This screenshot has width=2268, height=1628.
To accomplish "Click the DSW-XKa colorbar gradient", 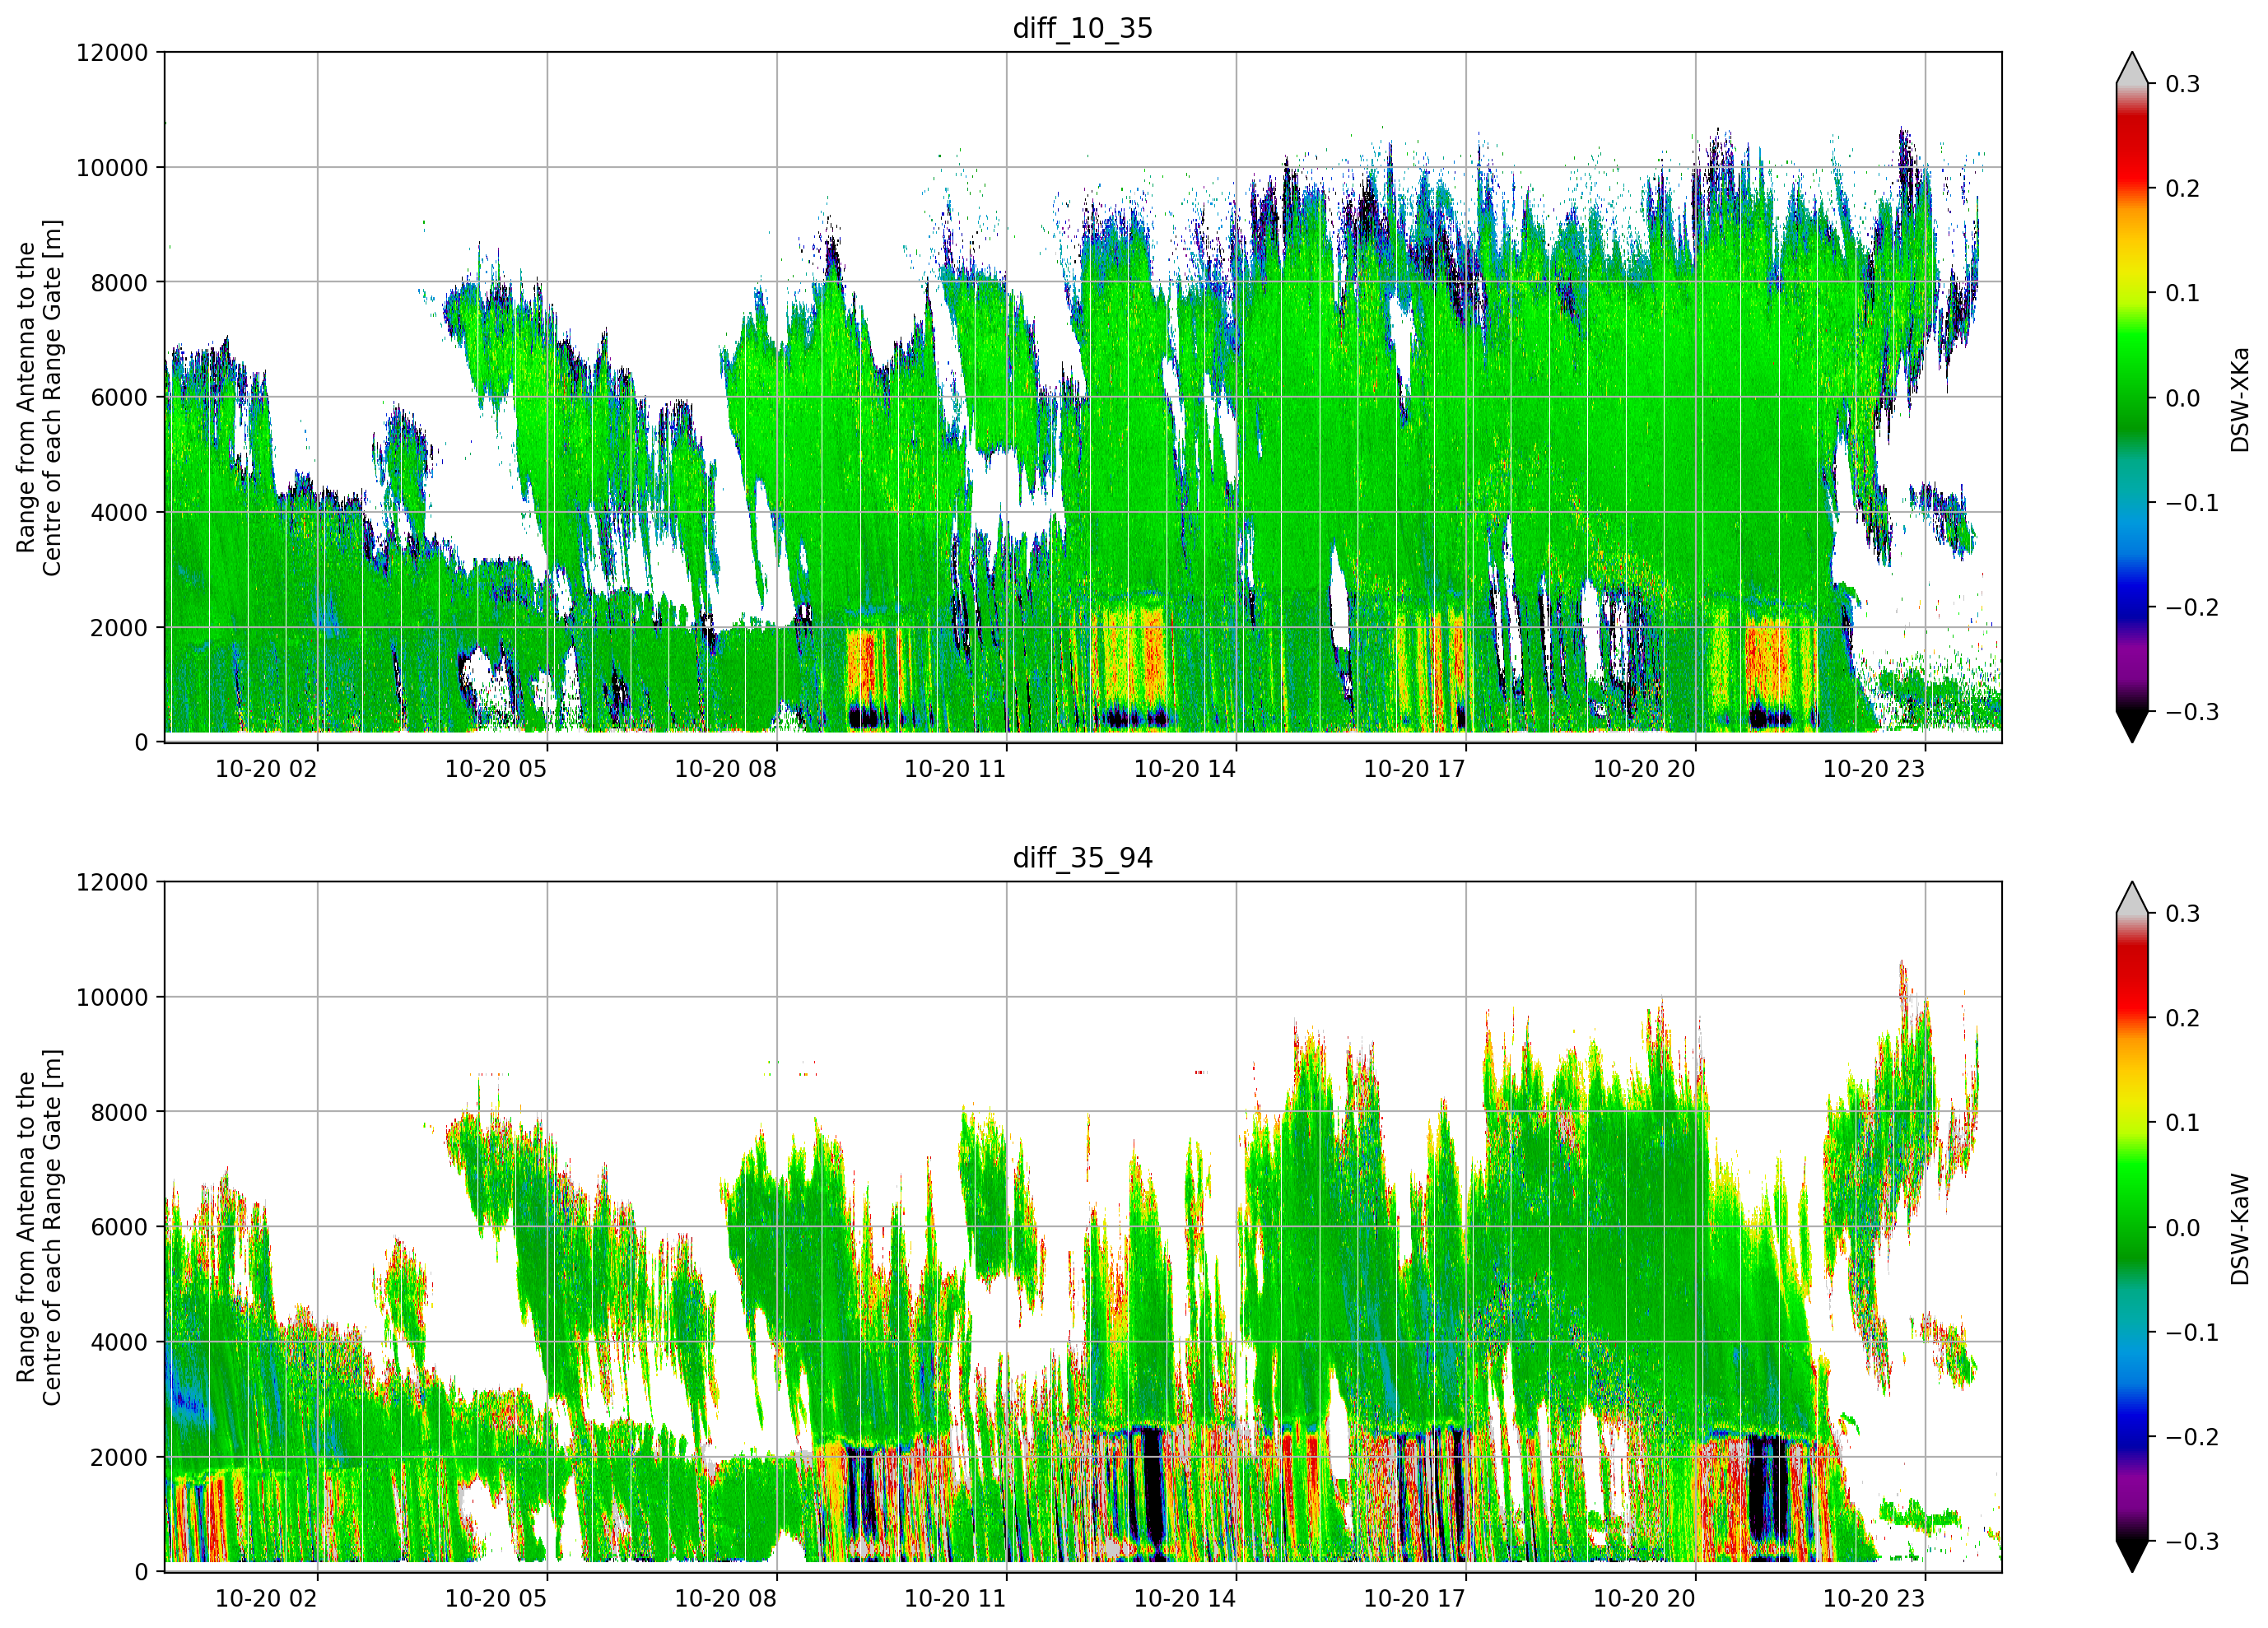I will [x=2132, y=398].
